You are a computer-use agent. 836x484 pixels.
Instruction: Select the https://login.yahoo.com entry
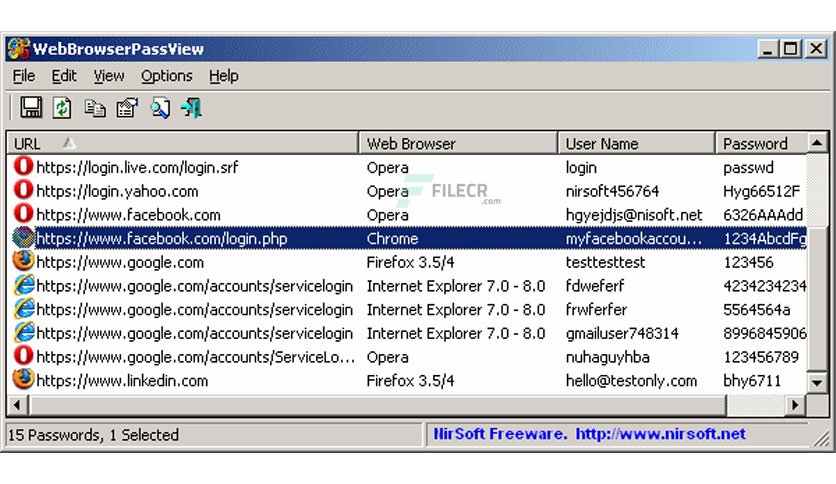tap(117, 191)
